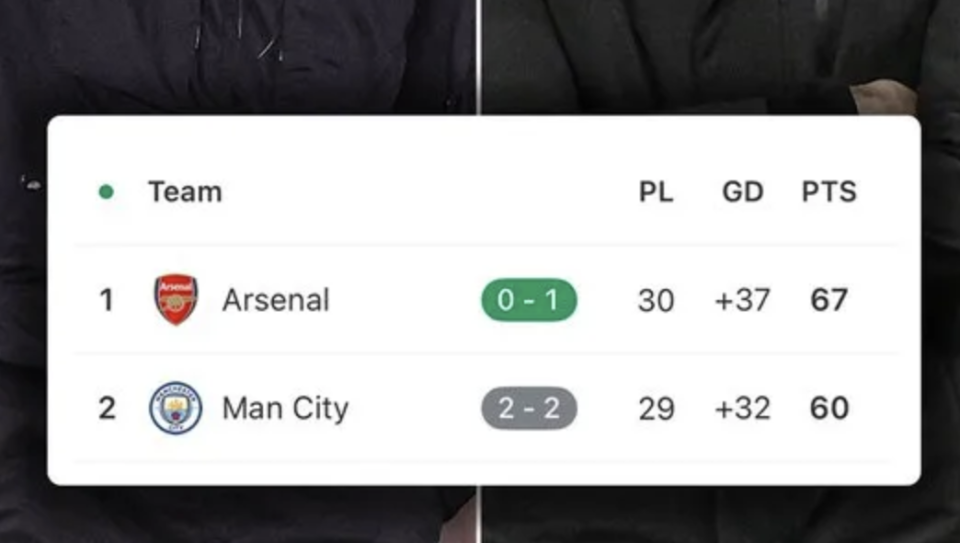Click Arsenal's 30 games played value
The image size is (960, 543).
[x=656, y=300]
